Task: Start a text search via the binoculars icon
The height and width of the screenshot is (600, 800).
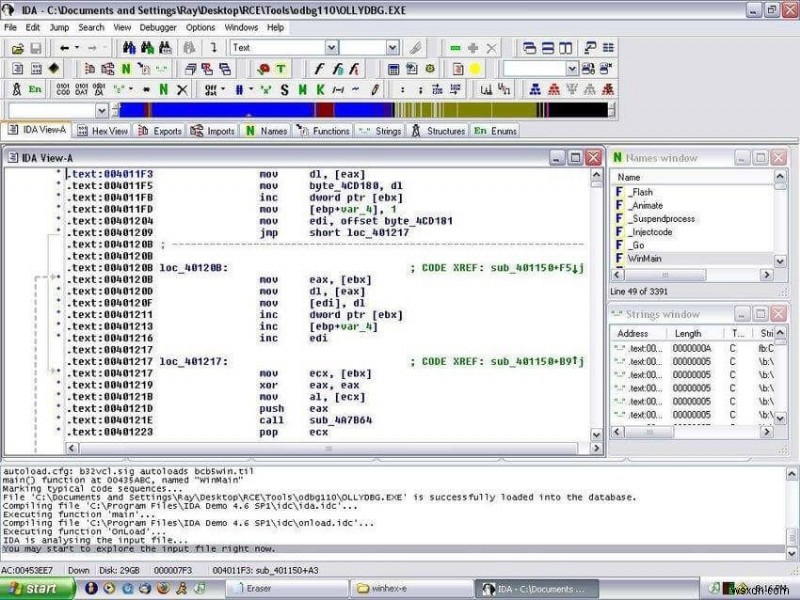Action: point(128,46)
